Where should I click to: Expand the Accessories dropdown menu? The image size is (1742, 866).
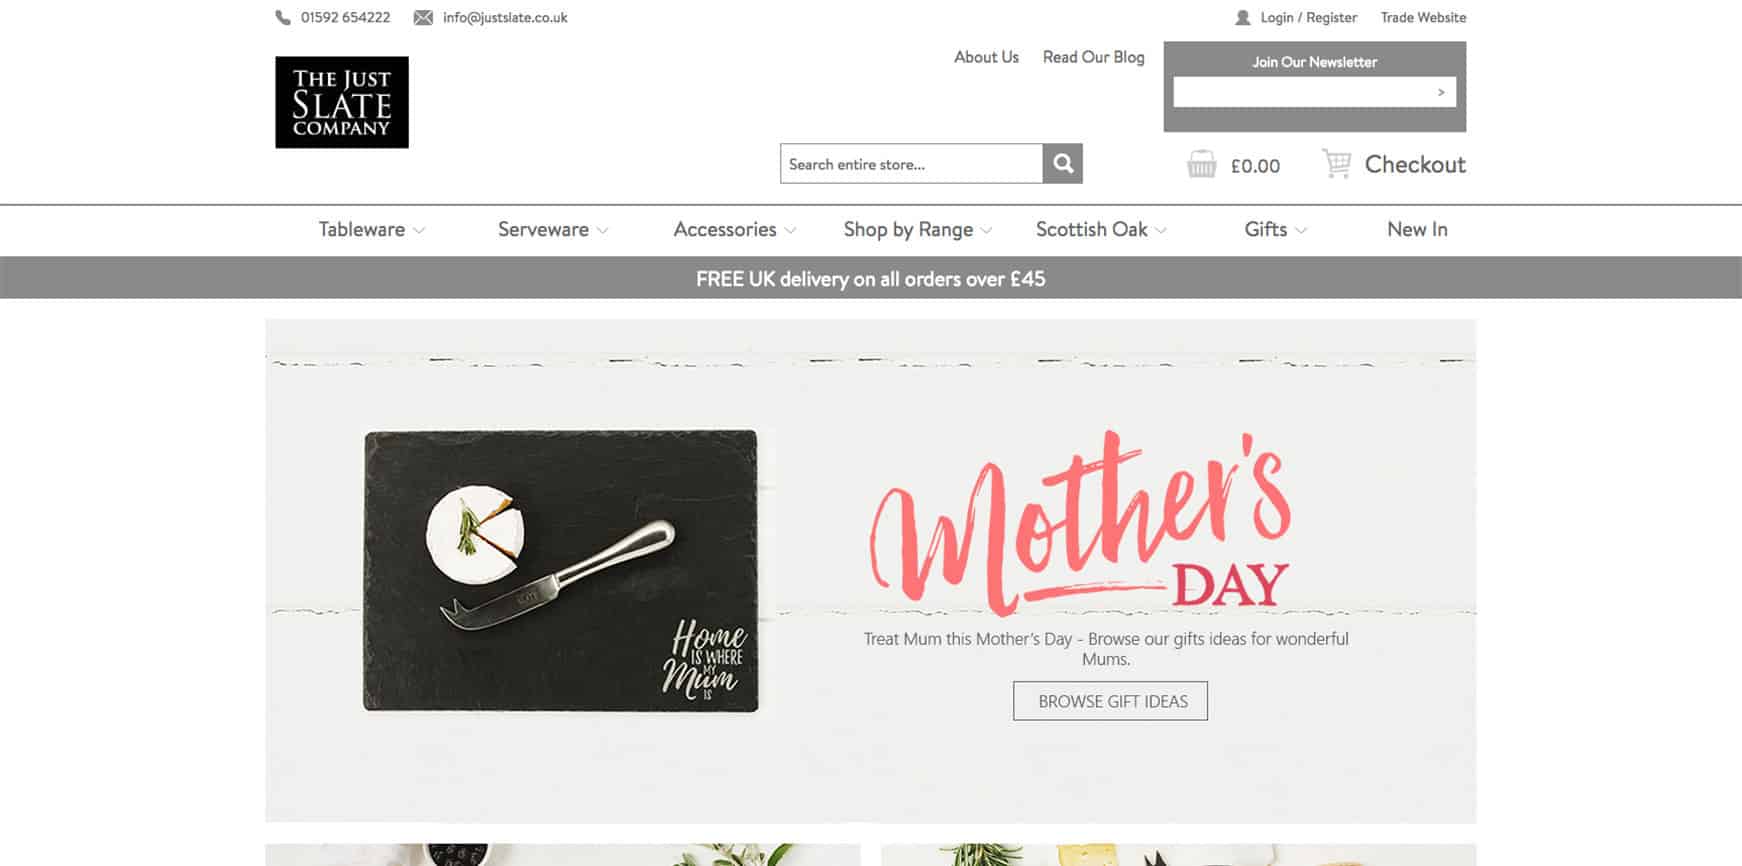click(x=735, y=230)
